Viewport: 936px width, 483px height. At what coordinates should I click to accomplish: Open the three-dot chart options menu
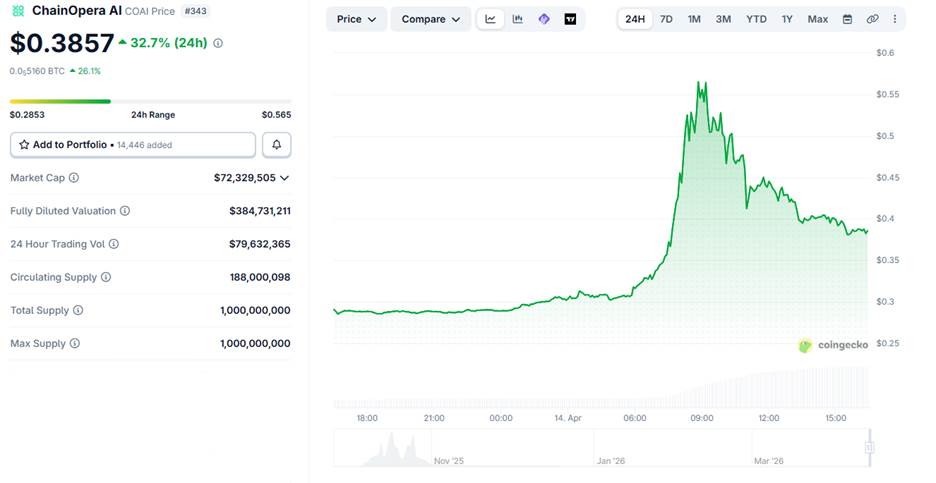coord(894,19)
